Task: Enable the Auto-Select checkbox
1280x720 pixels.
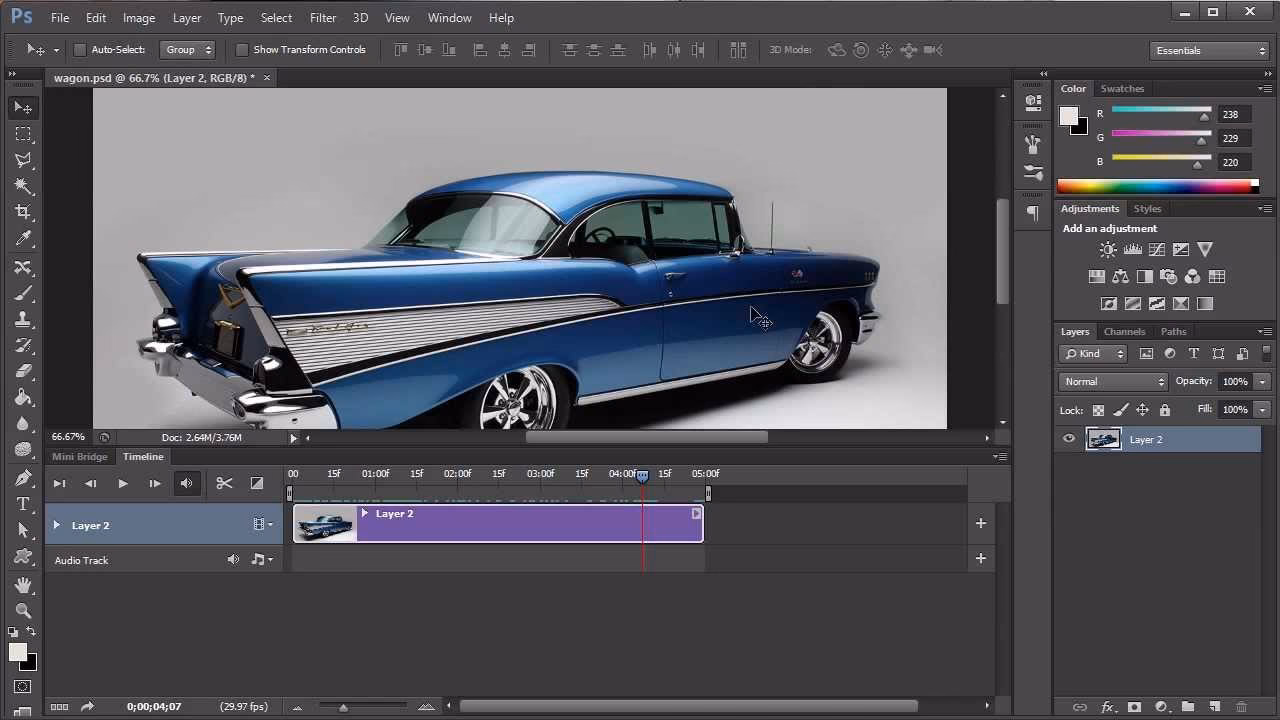Action: tap(80, 49)
